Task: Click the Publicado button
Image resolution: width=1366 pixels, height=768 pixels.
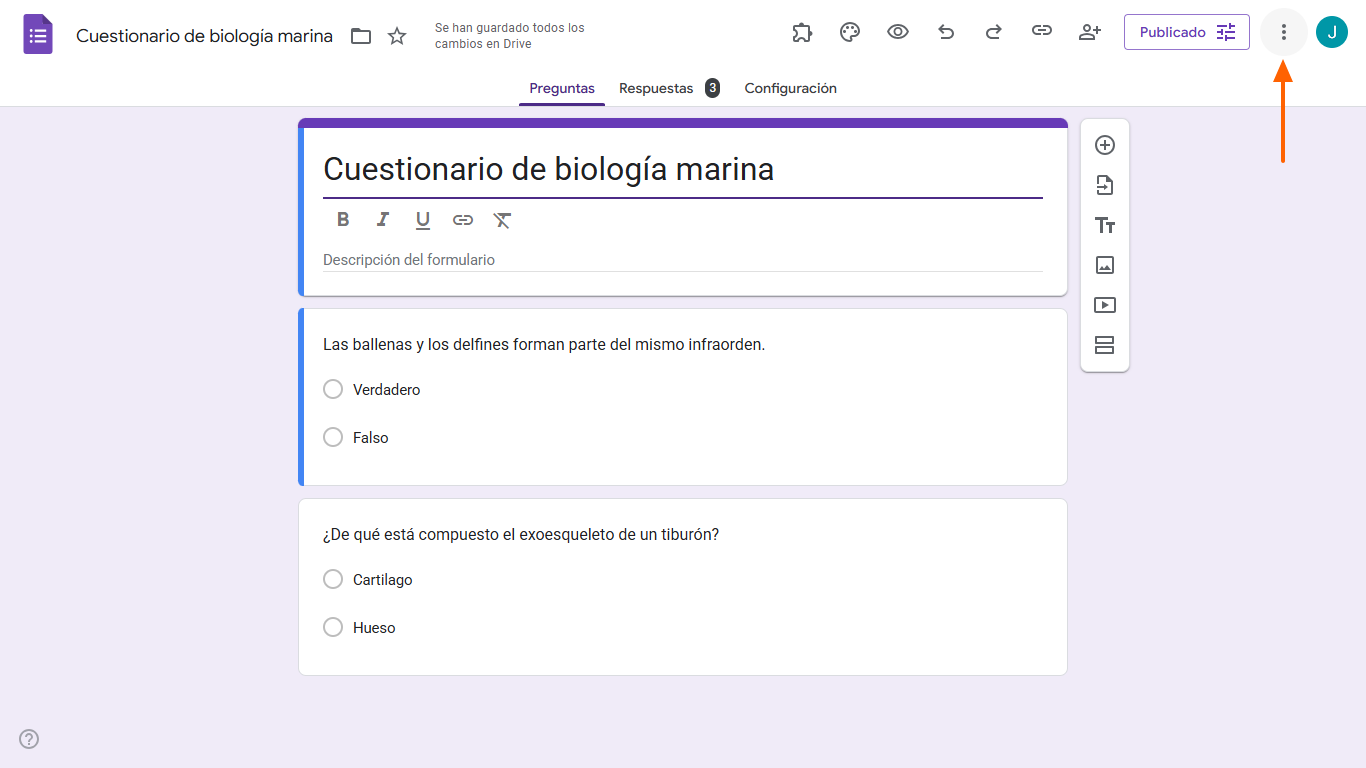Action: [x=1186, y=32]
